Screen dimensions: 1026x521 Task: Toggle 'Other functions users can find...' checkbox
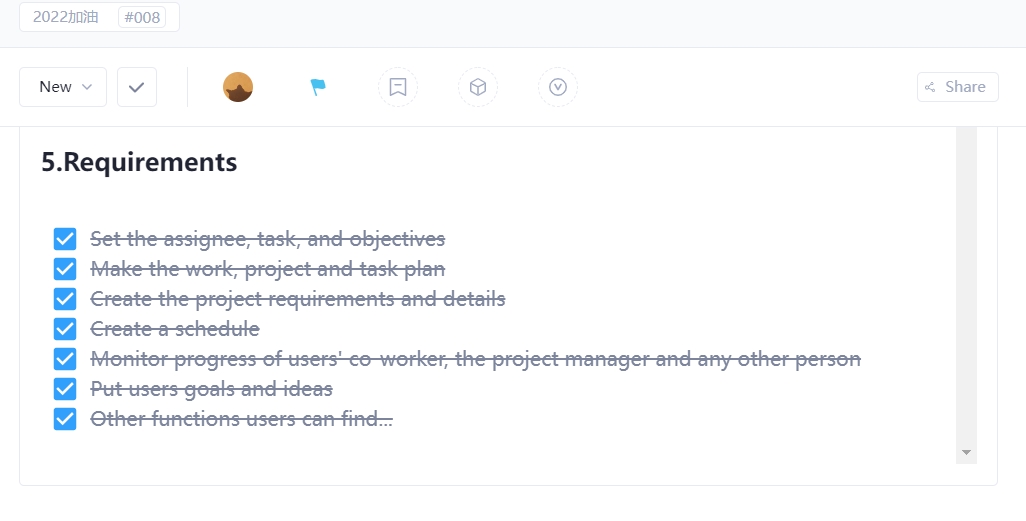point(65,419)
